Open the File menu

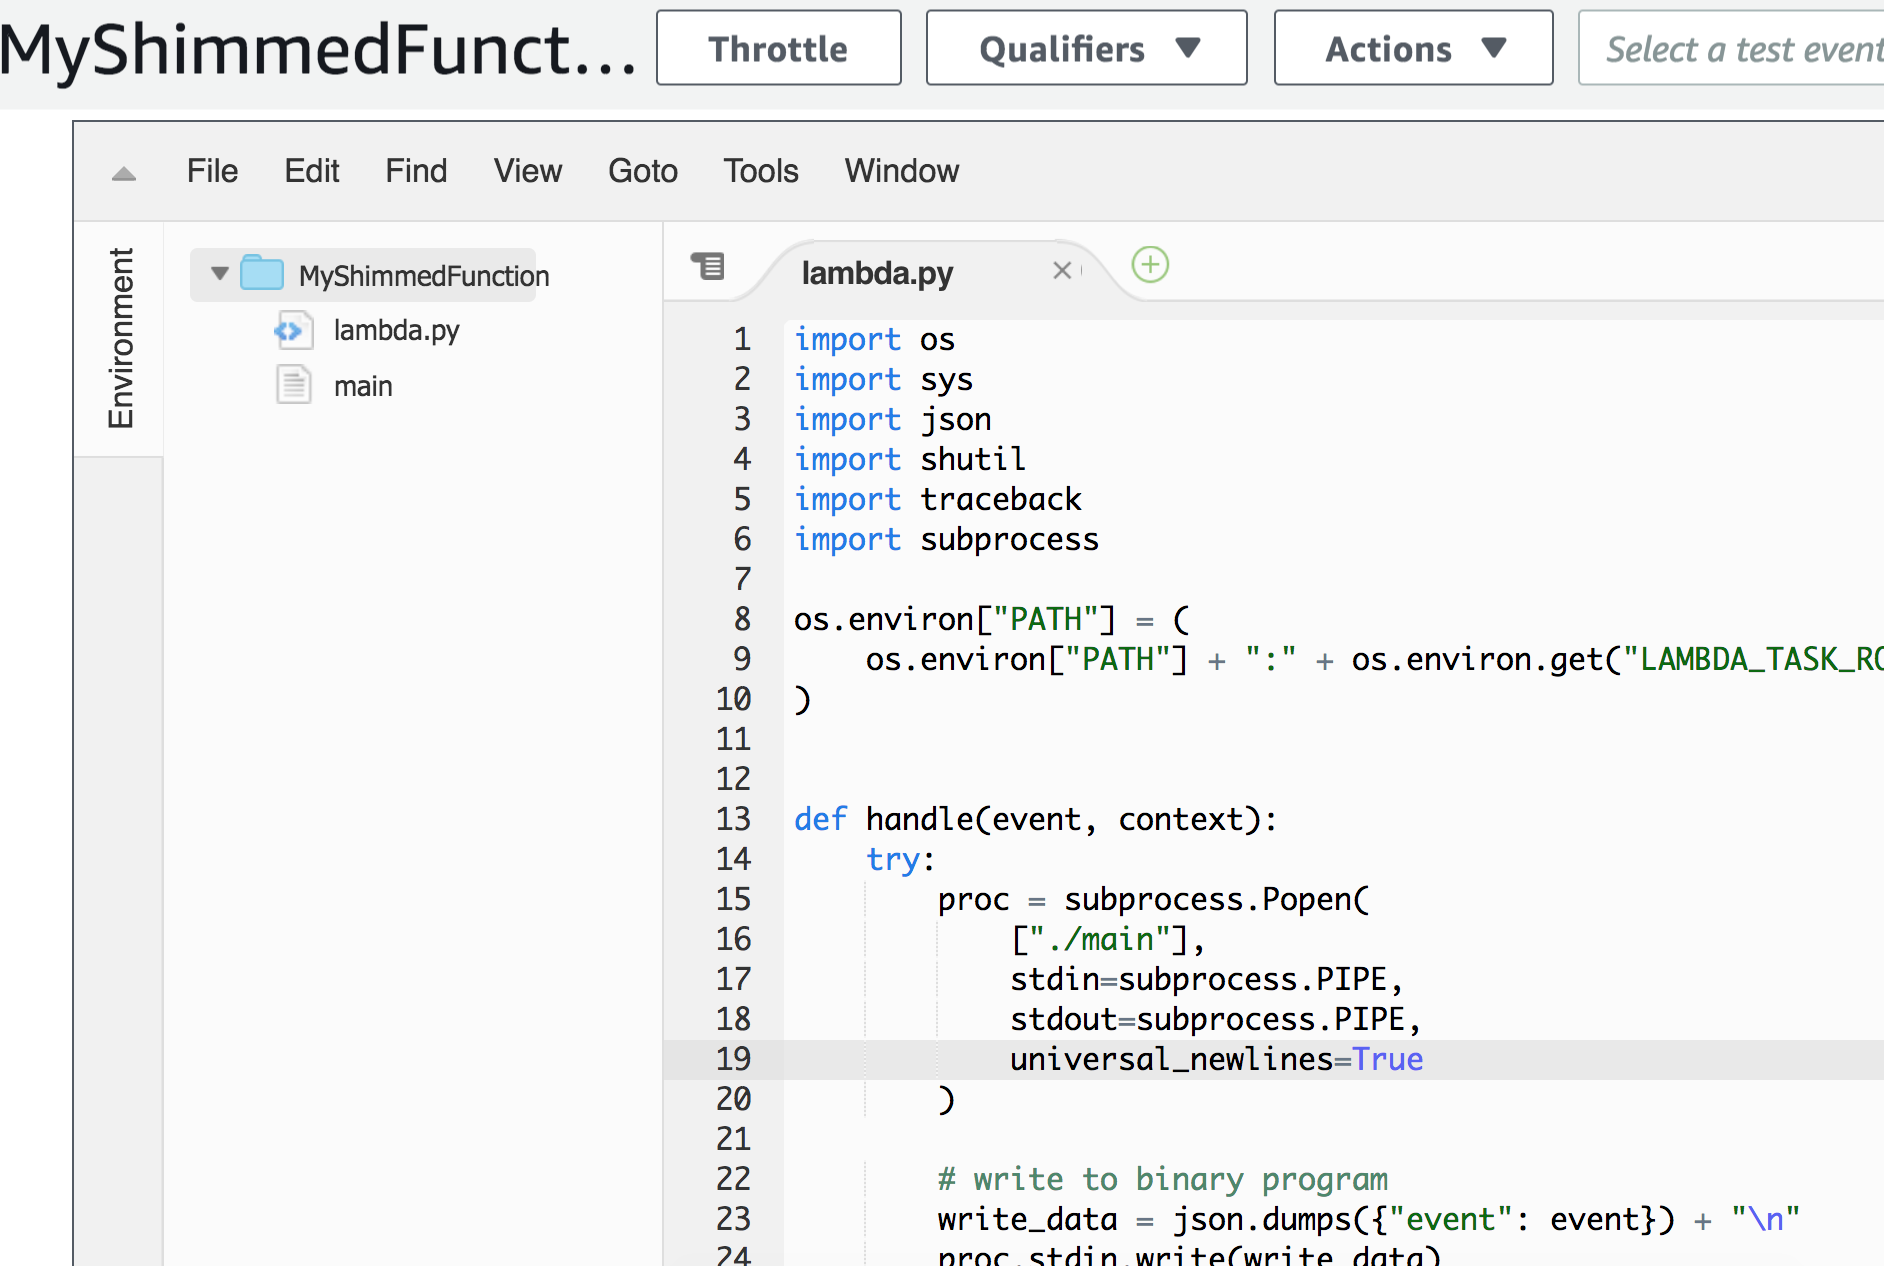pyautogui.click(x=211, y=170)
